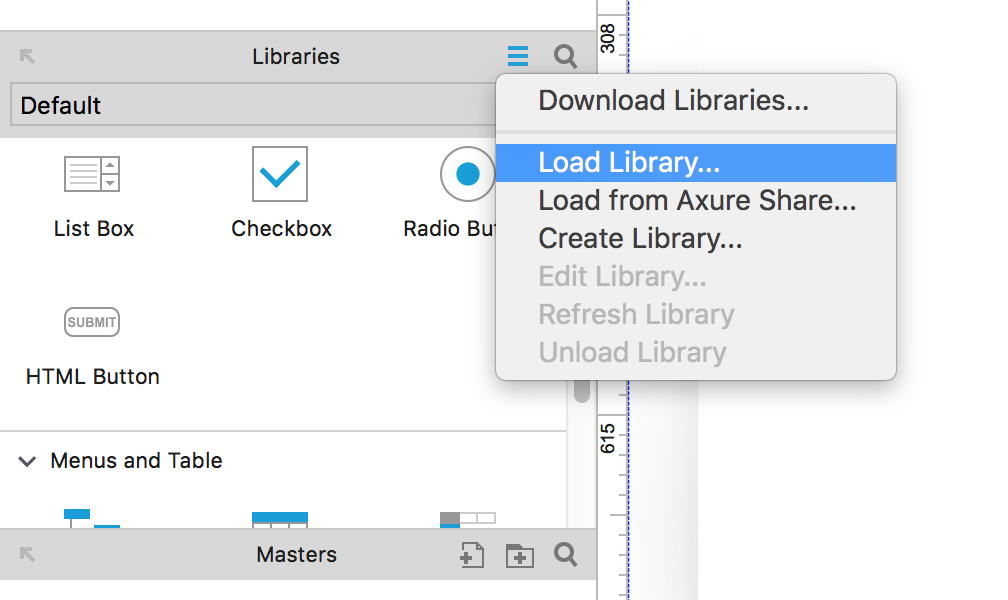Select the HTML Button submit widget icon
The width and height of the screenshot is (1008, 600).
[x=92, y=322]
